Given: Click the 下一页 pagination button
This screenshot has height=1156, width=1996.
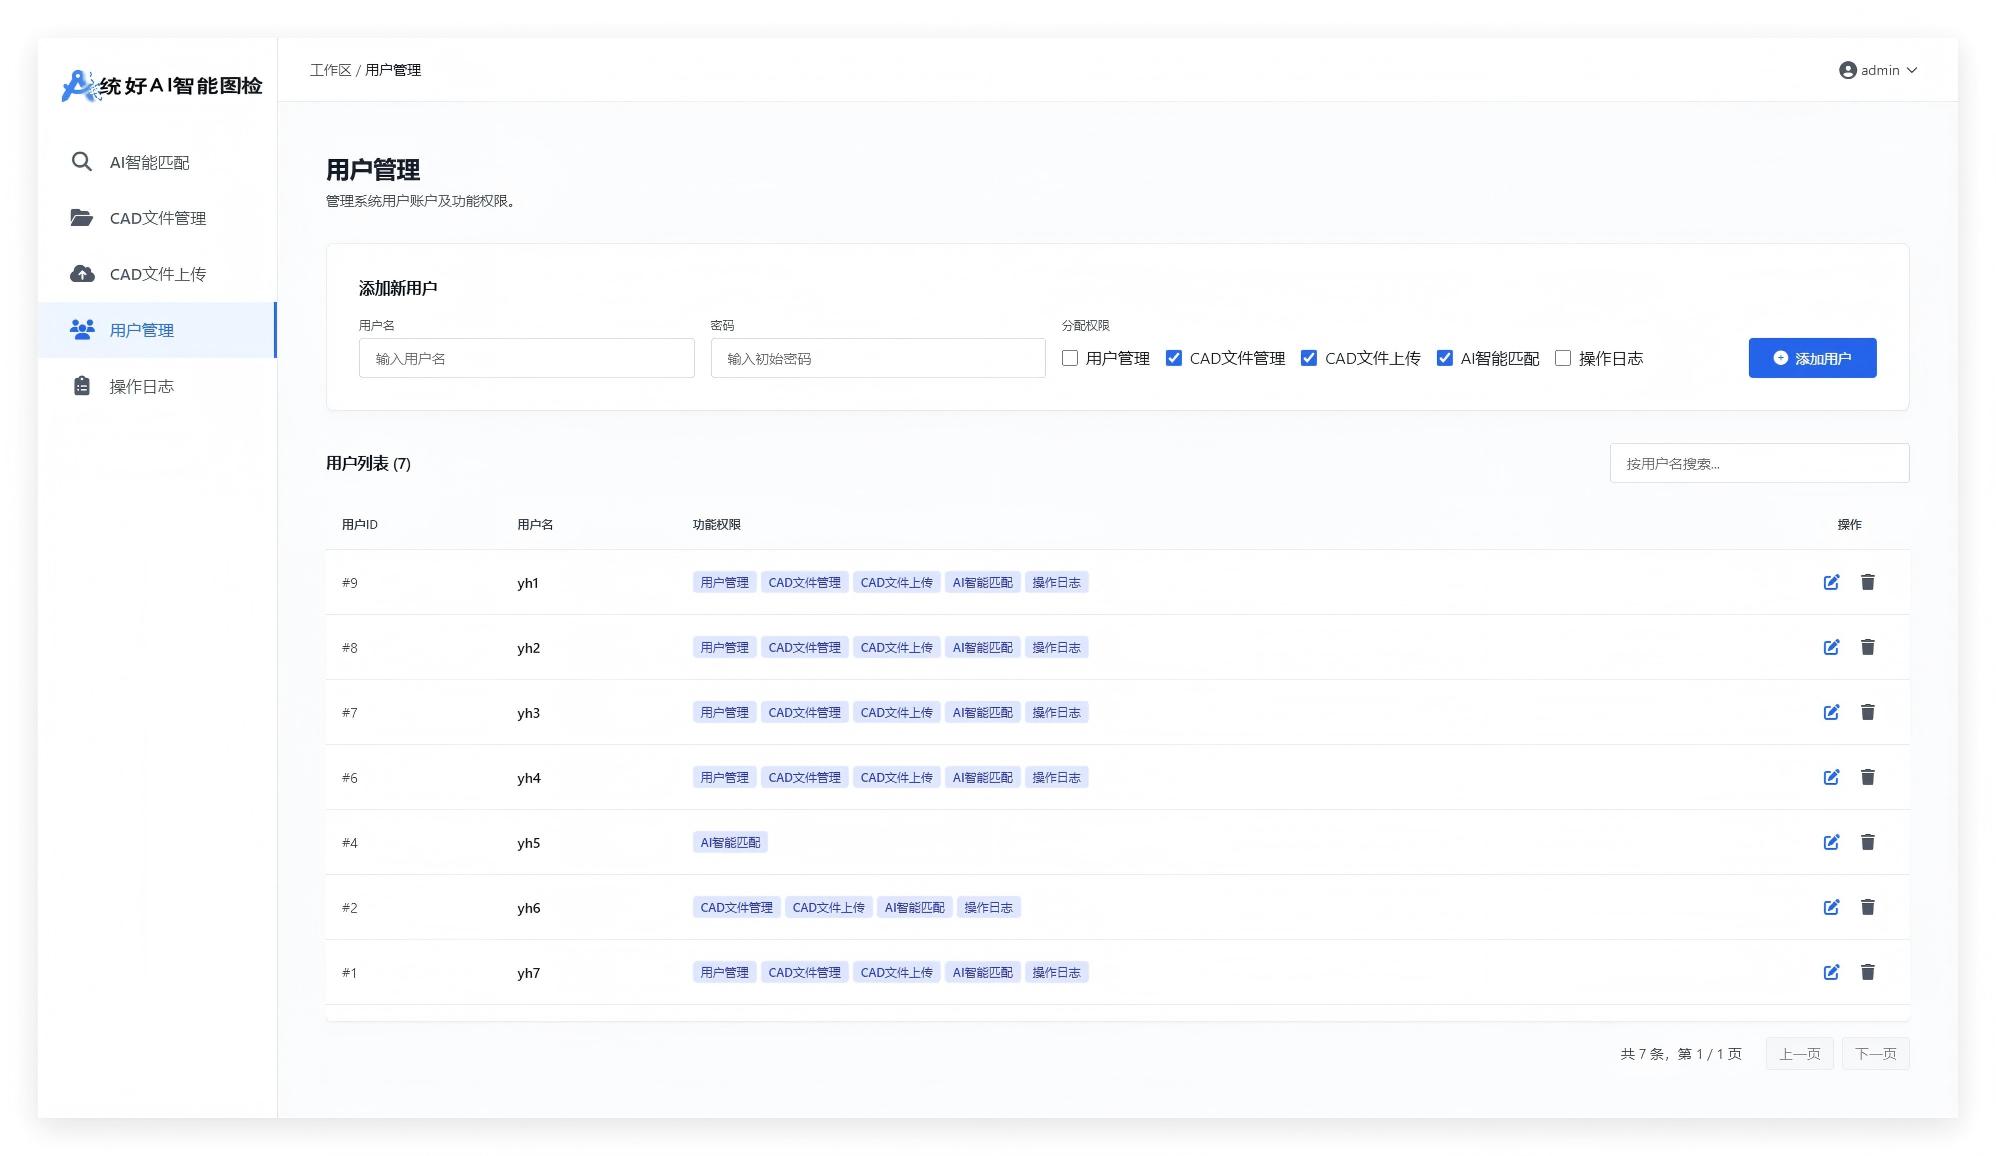Looking at the screenshot, I should (1876, 1054).
